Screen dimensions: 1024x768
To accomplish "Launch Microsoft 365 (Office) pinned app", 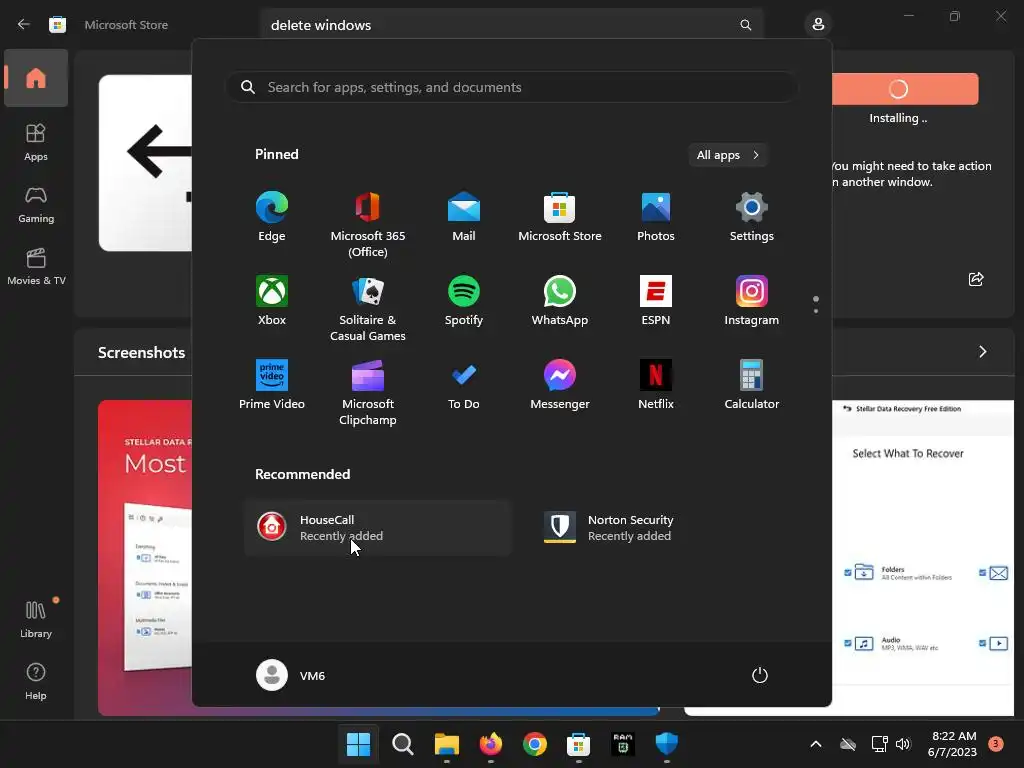I will (x=368, y=225).
